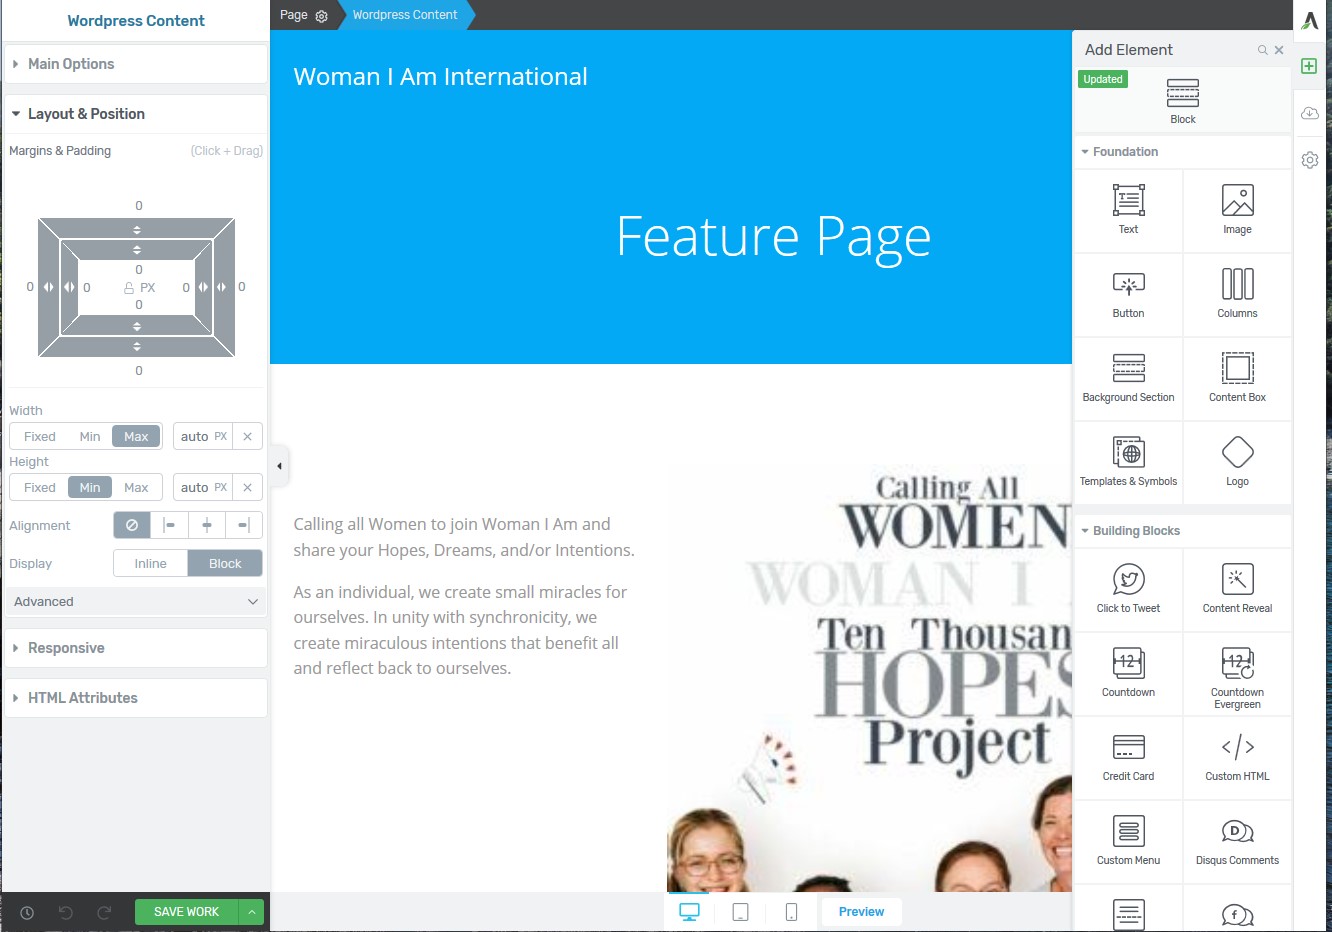Set Width mode to Min
1332x932 pixels.
(x=90, y=437)
